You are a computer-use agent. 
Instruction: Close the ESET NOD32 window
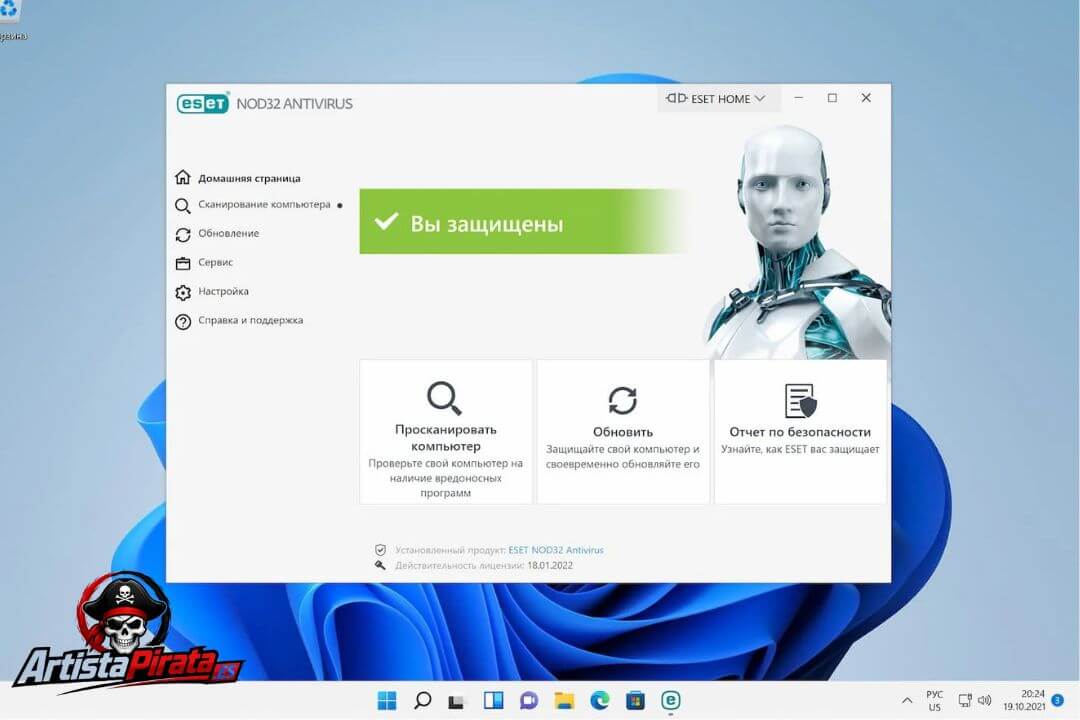click(866, 98)
